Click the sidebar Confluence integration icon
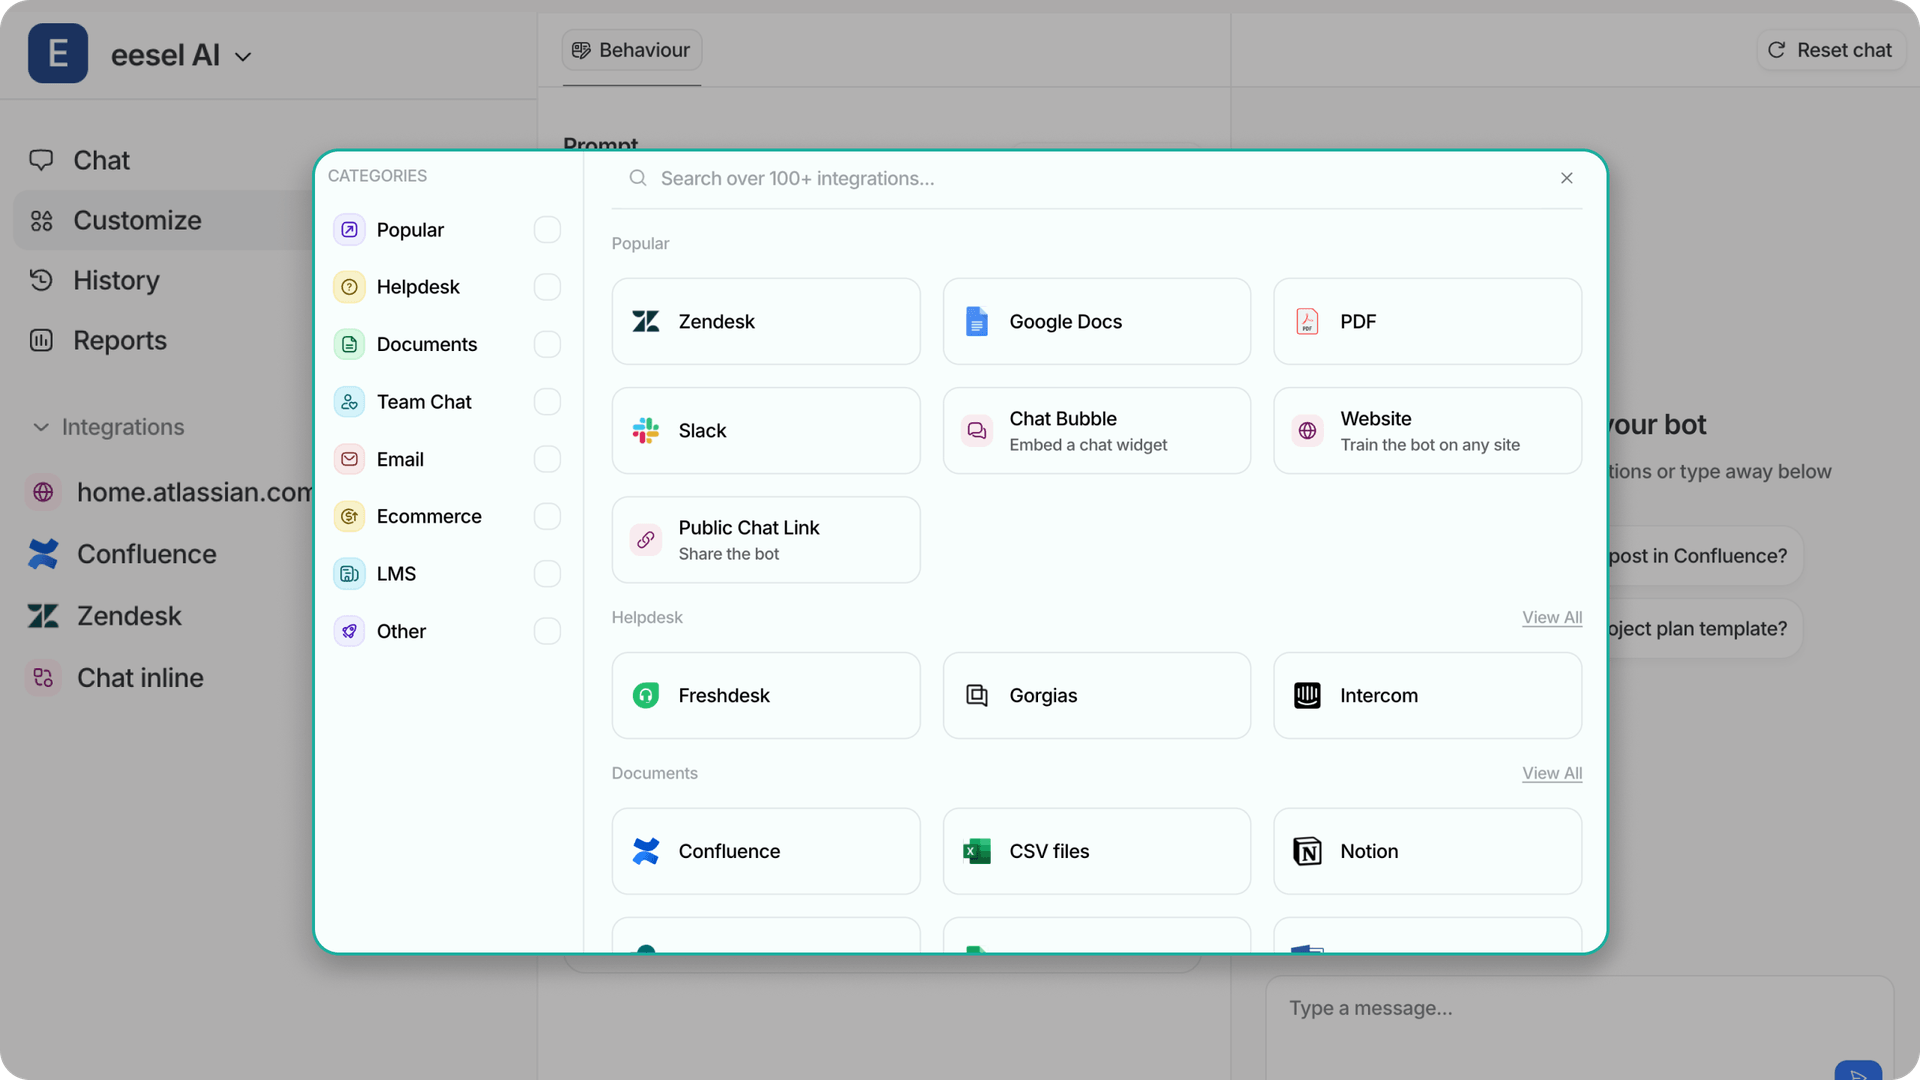Image resolution: width=1920 pixels, height=1080 pixels. pos(43,554)
